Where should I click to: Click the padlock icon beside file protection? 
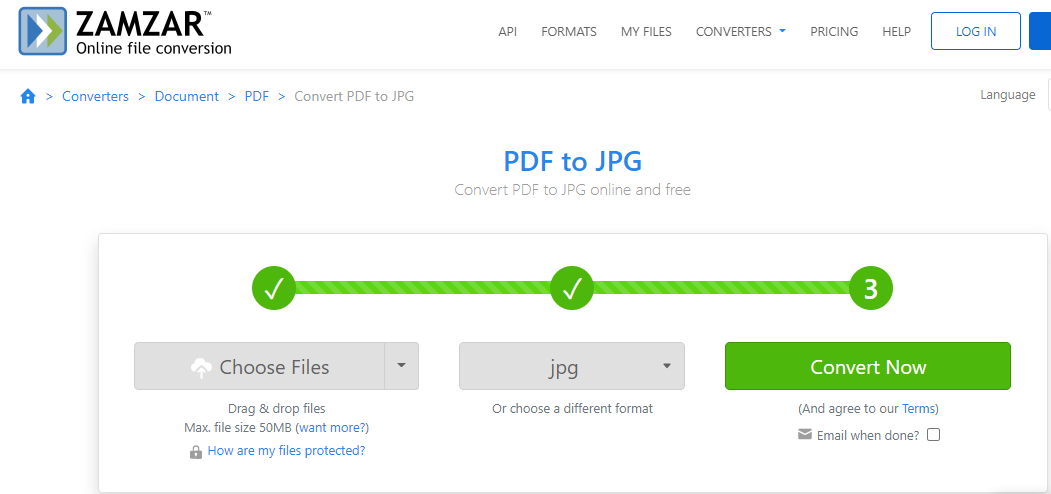[196, 452]
